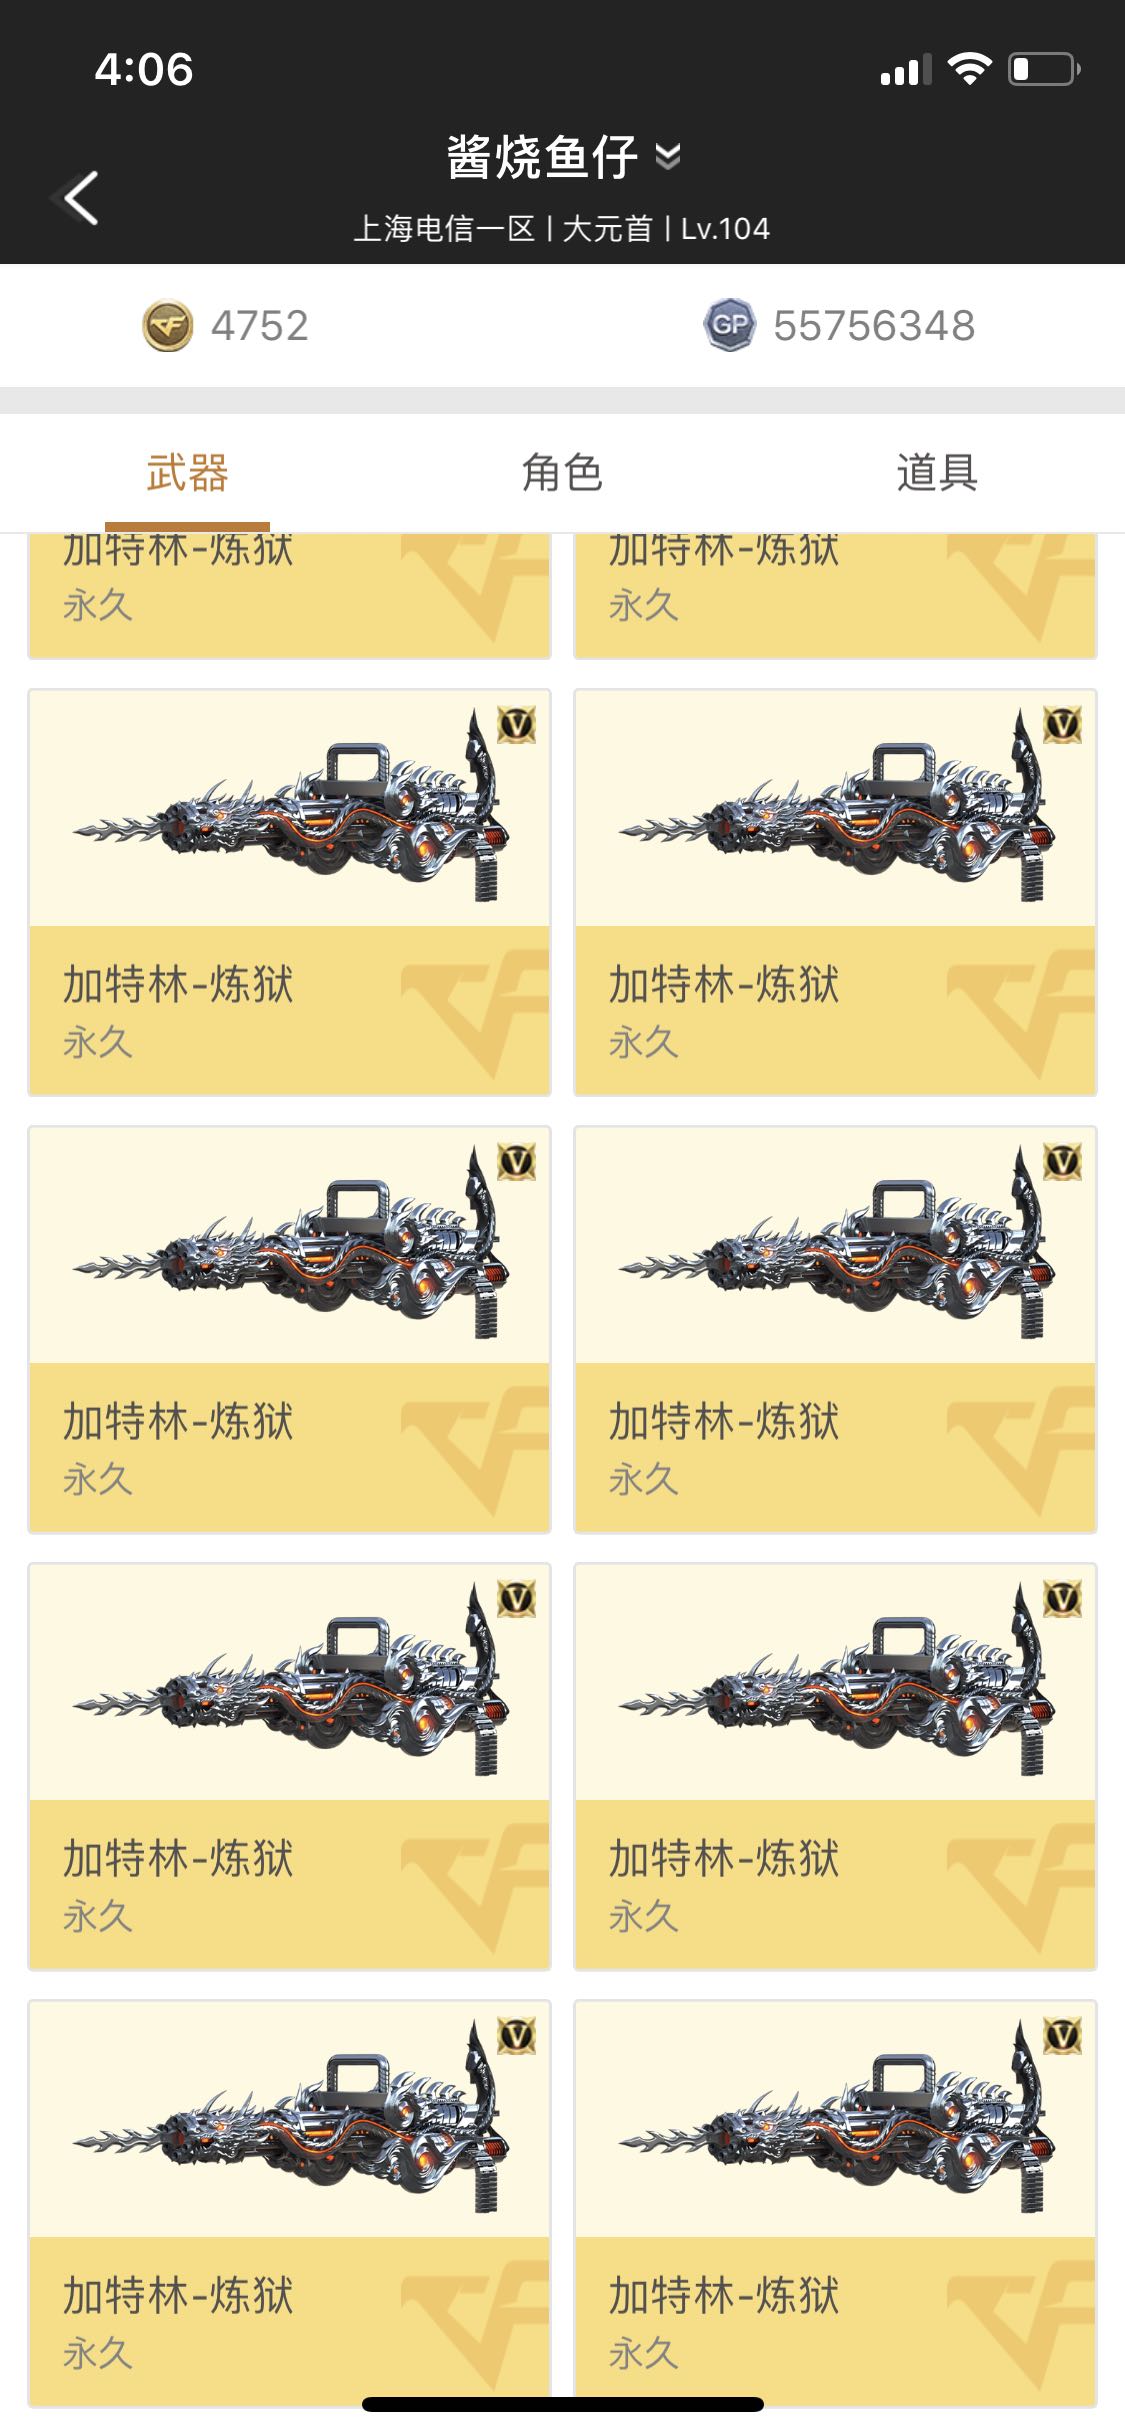Expand the 酱烧鱼仔 account dropdown chevron

pyautogui.click(x=668, y=157)
